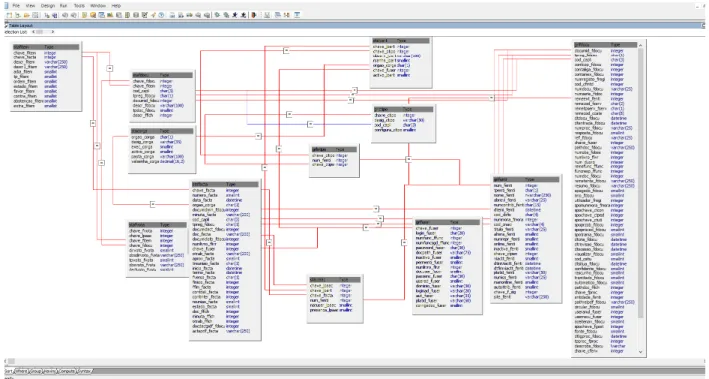Click the left arrow beside Selection List
This screenshot has width=709, height=379.
click(34, 32)
